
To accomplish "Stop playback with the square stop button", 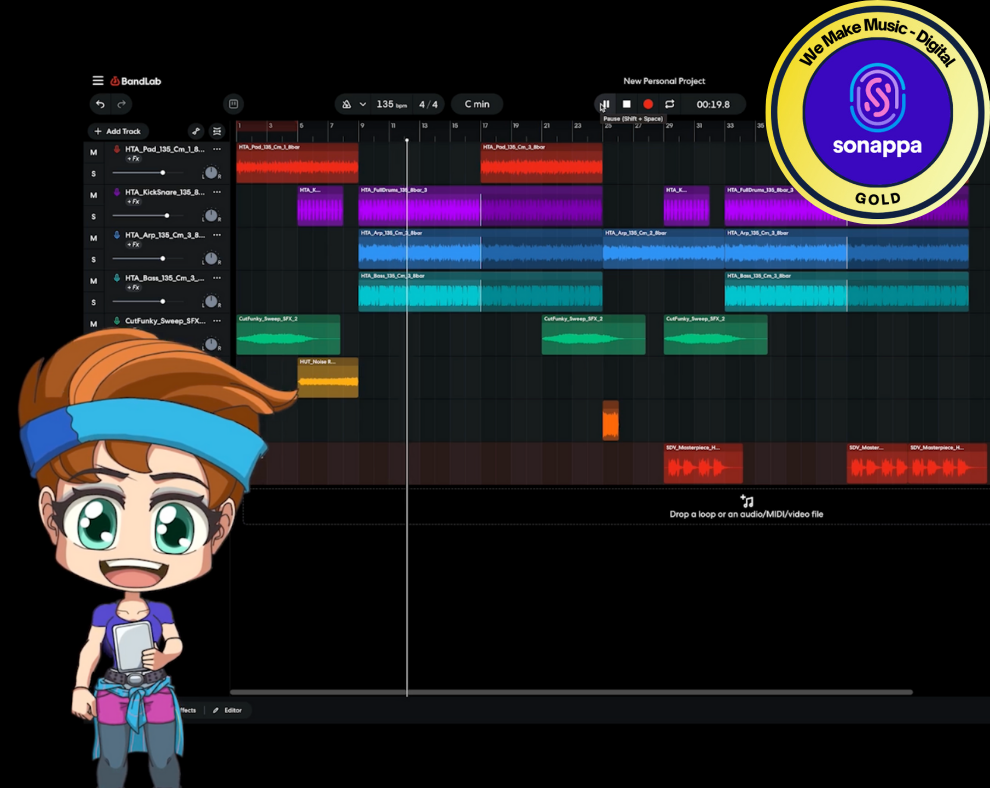I will tap(626, 104).
